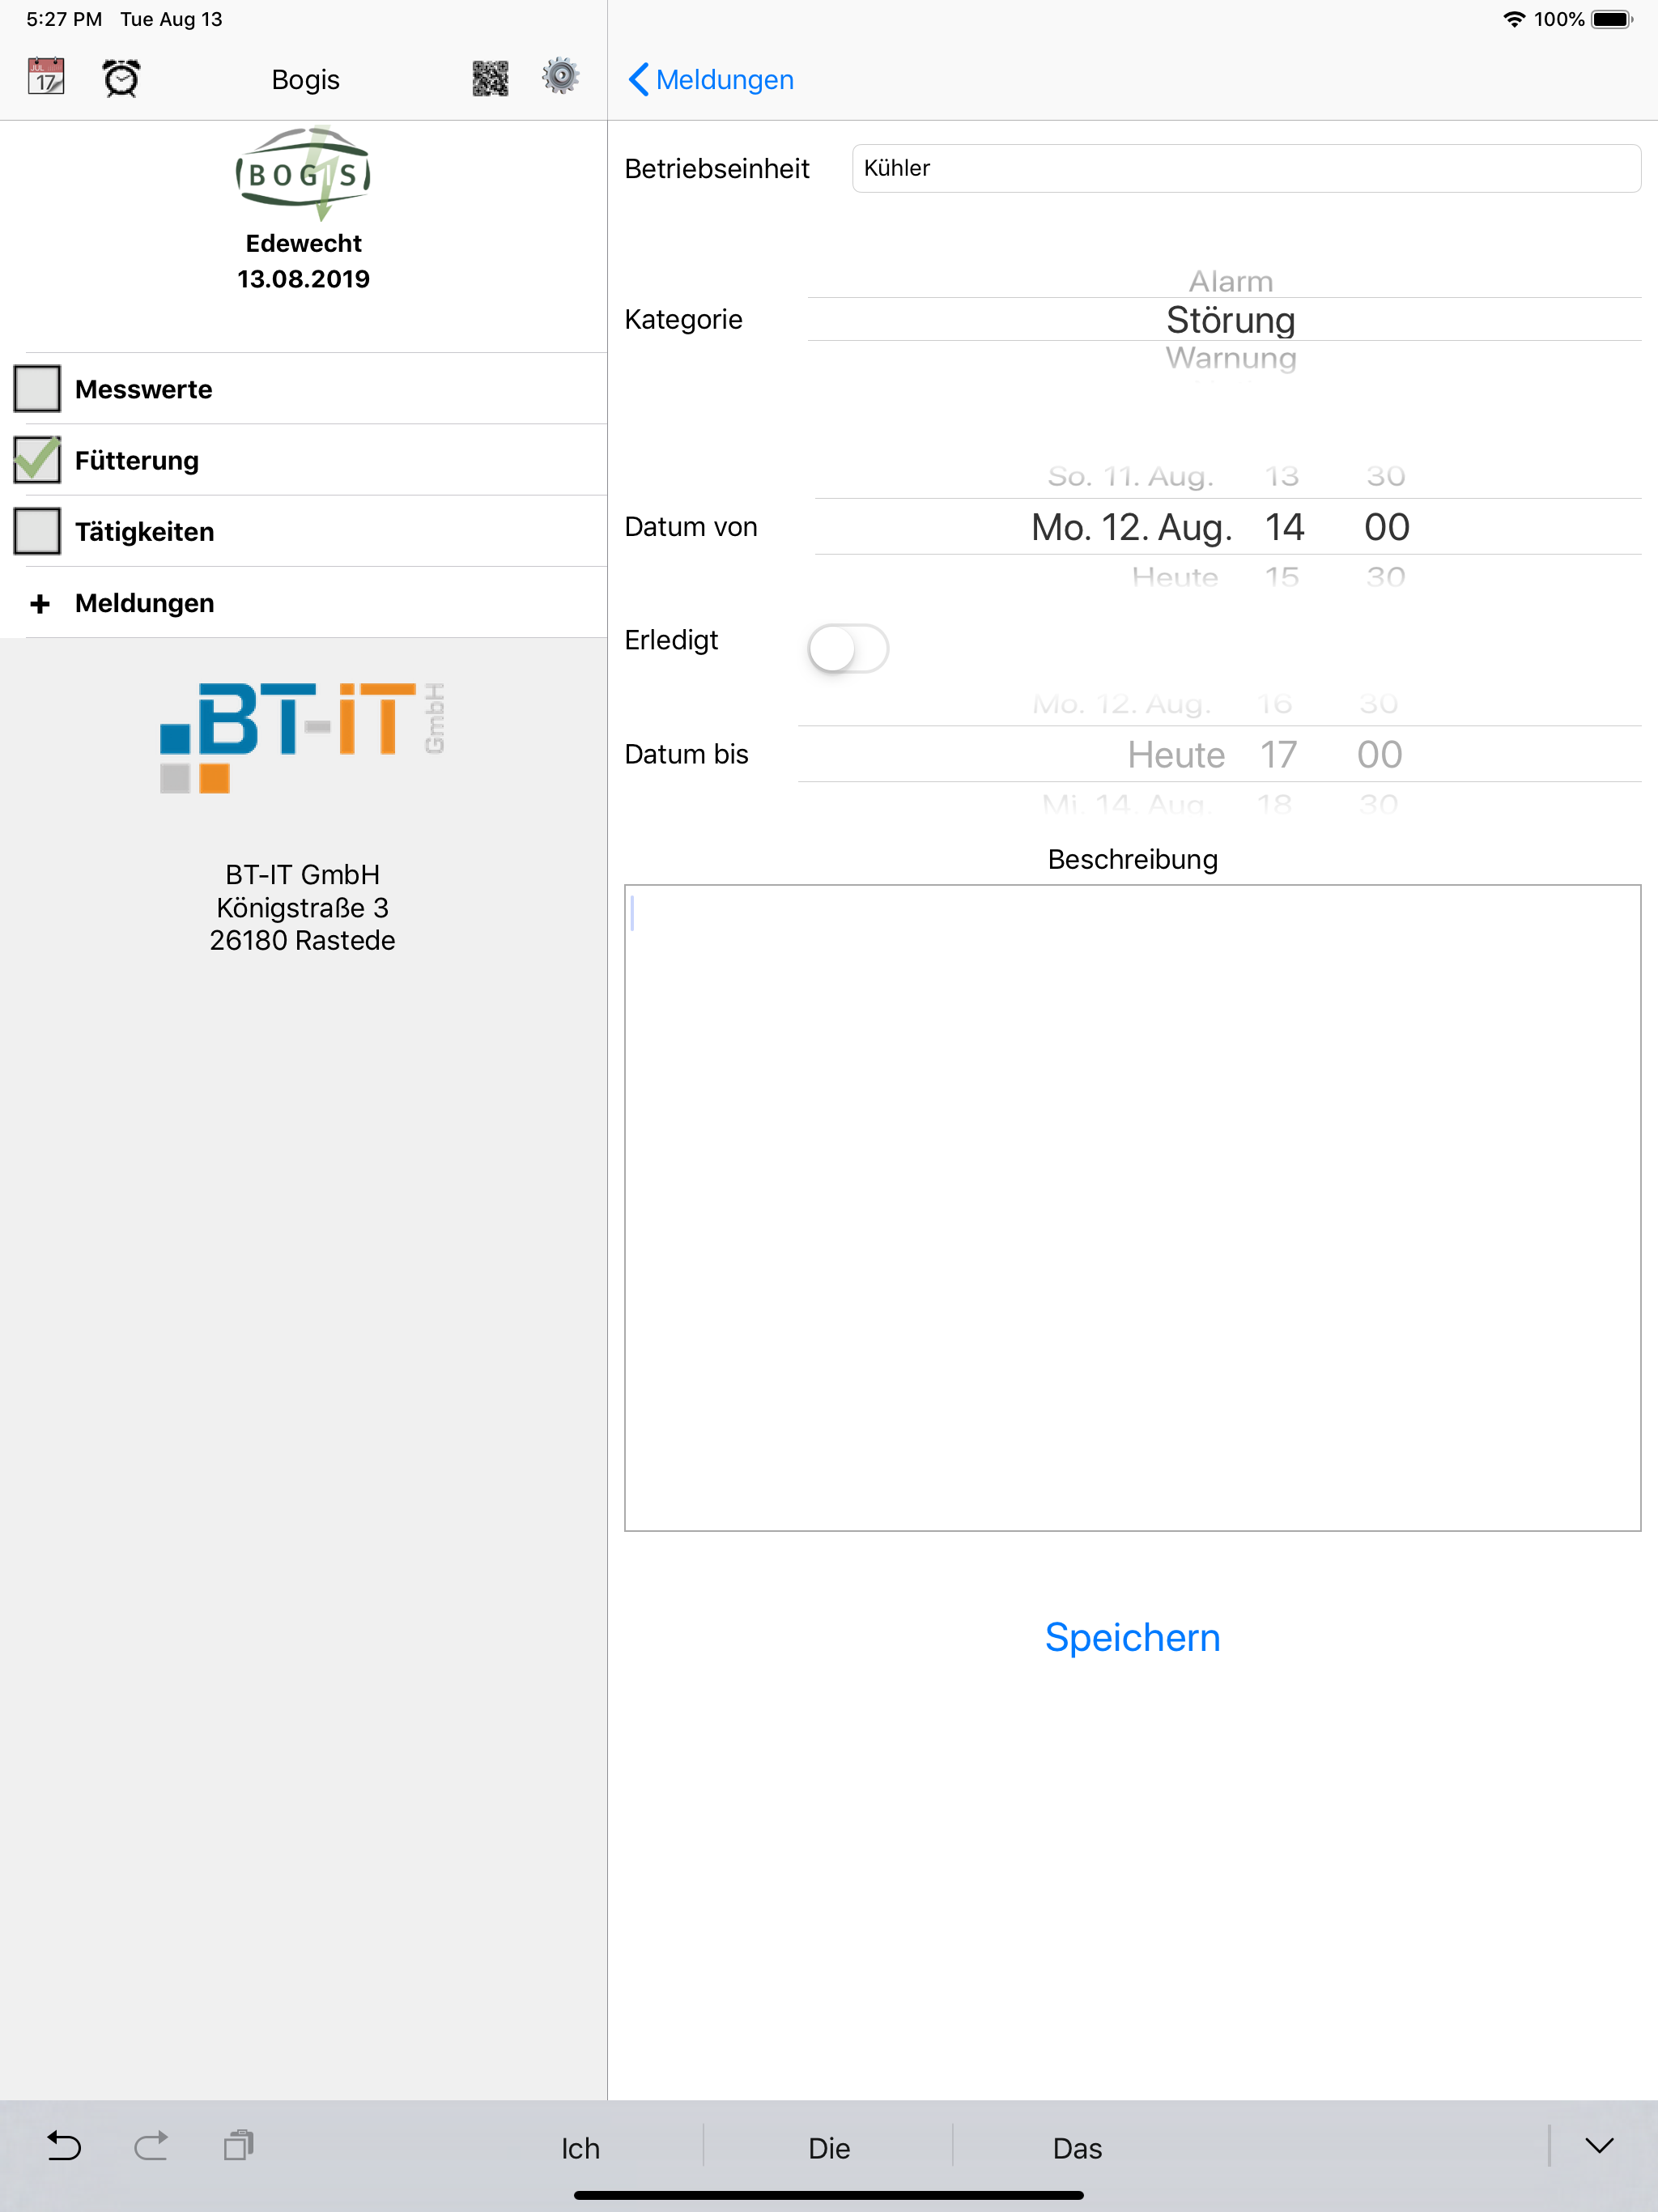Toggle the Erledigt switch
The width and height of the screenshot is (1658, 2212).
(848, 648)
